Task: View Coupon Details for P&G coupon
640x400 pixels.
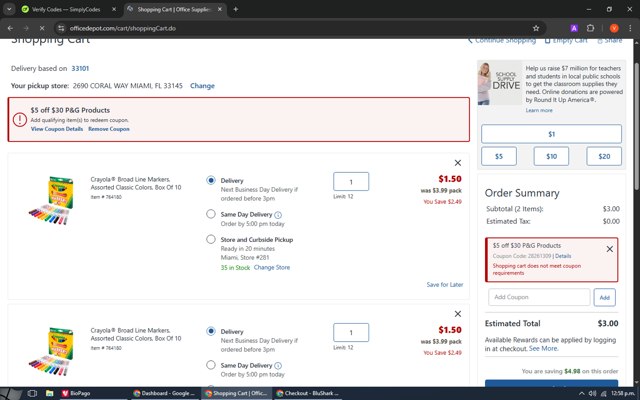Action: coord(57,129)
